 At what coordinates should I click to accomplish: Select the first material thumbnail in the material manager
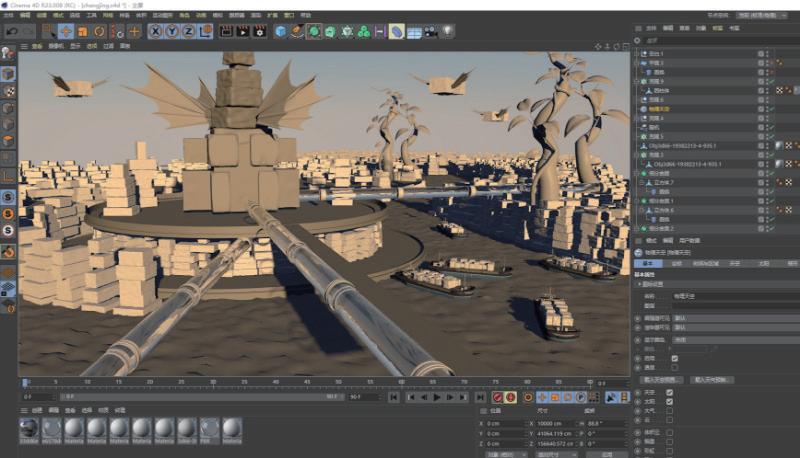coord(29,429)
